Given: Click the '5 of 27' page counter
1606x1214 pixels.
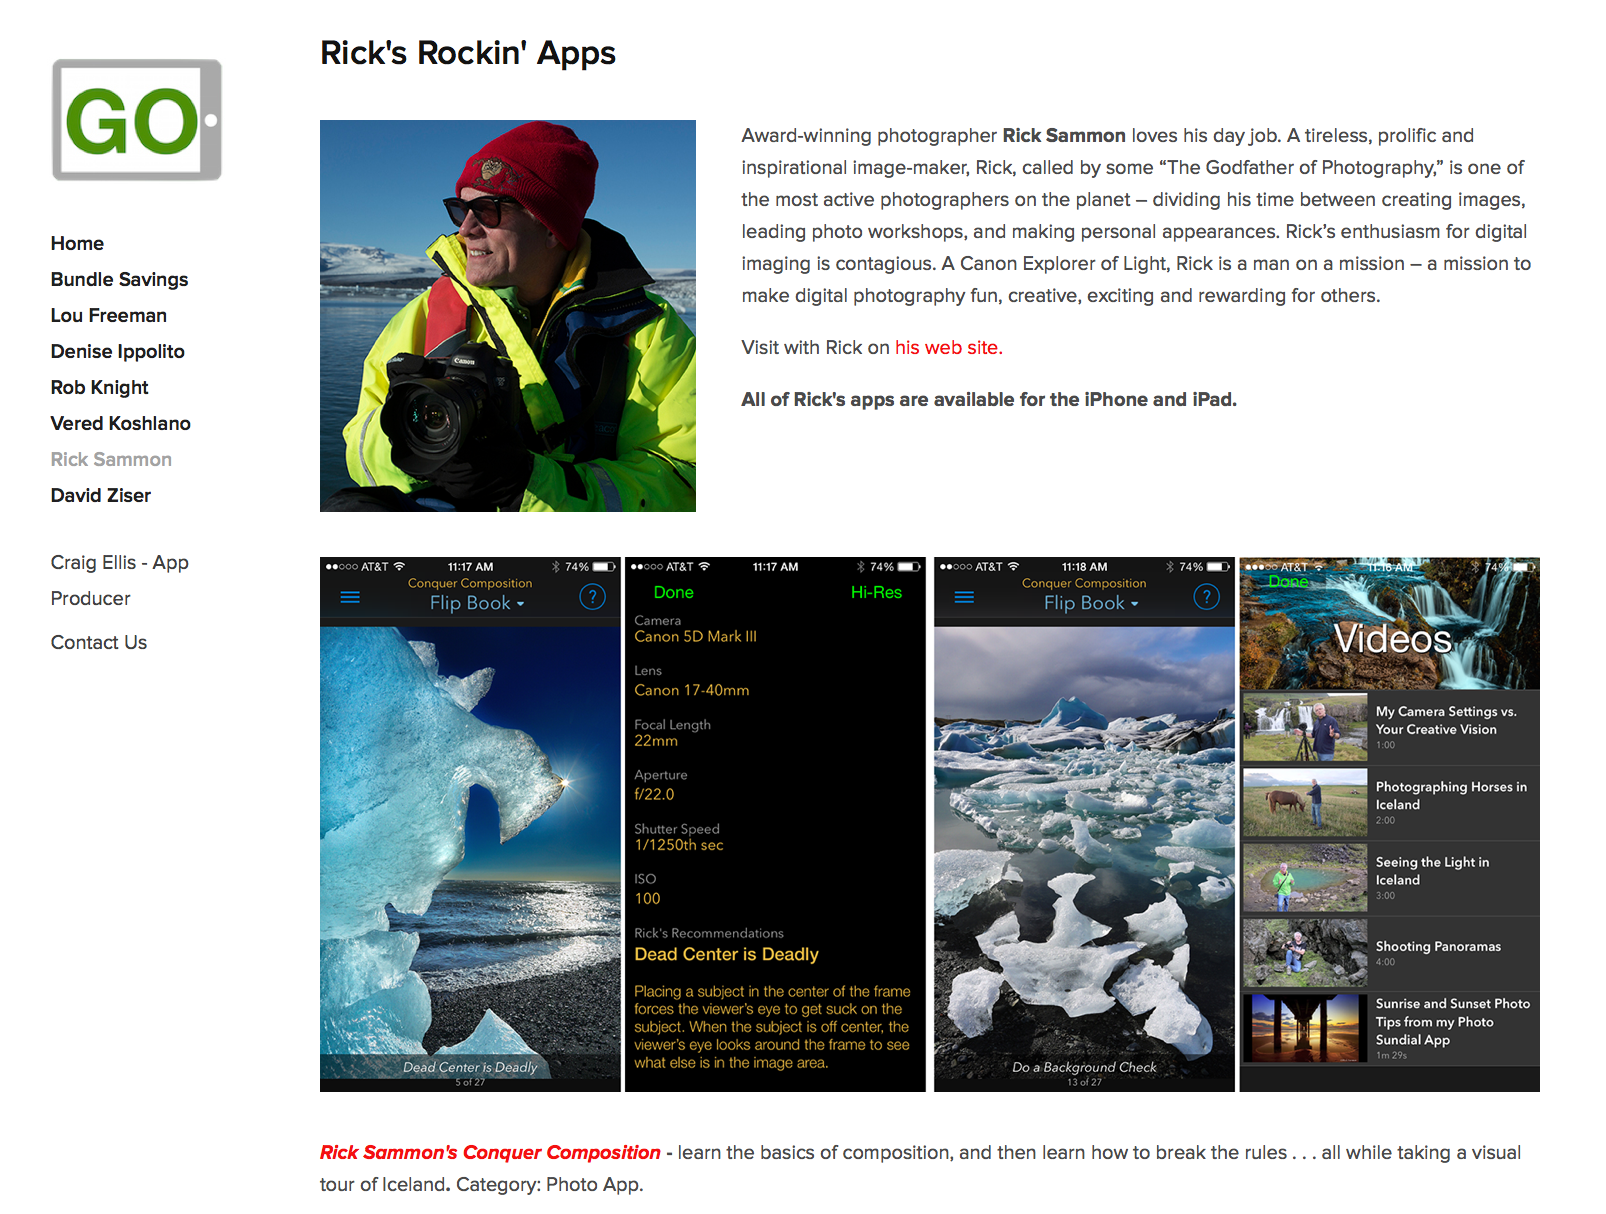Looking at the screenshot, I should (470, 1082).
